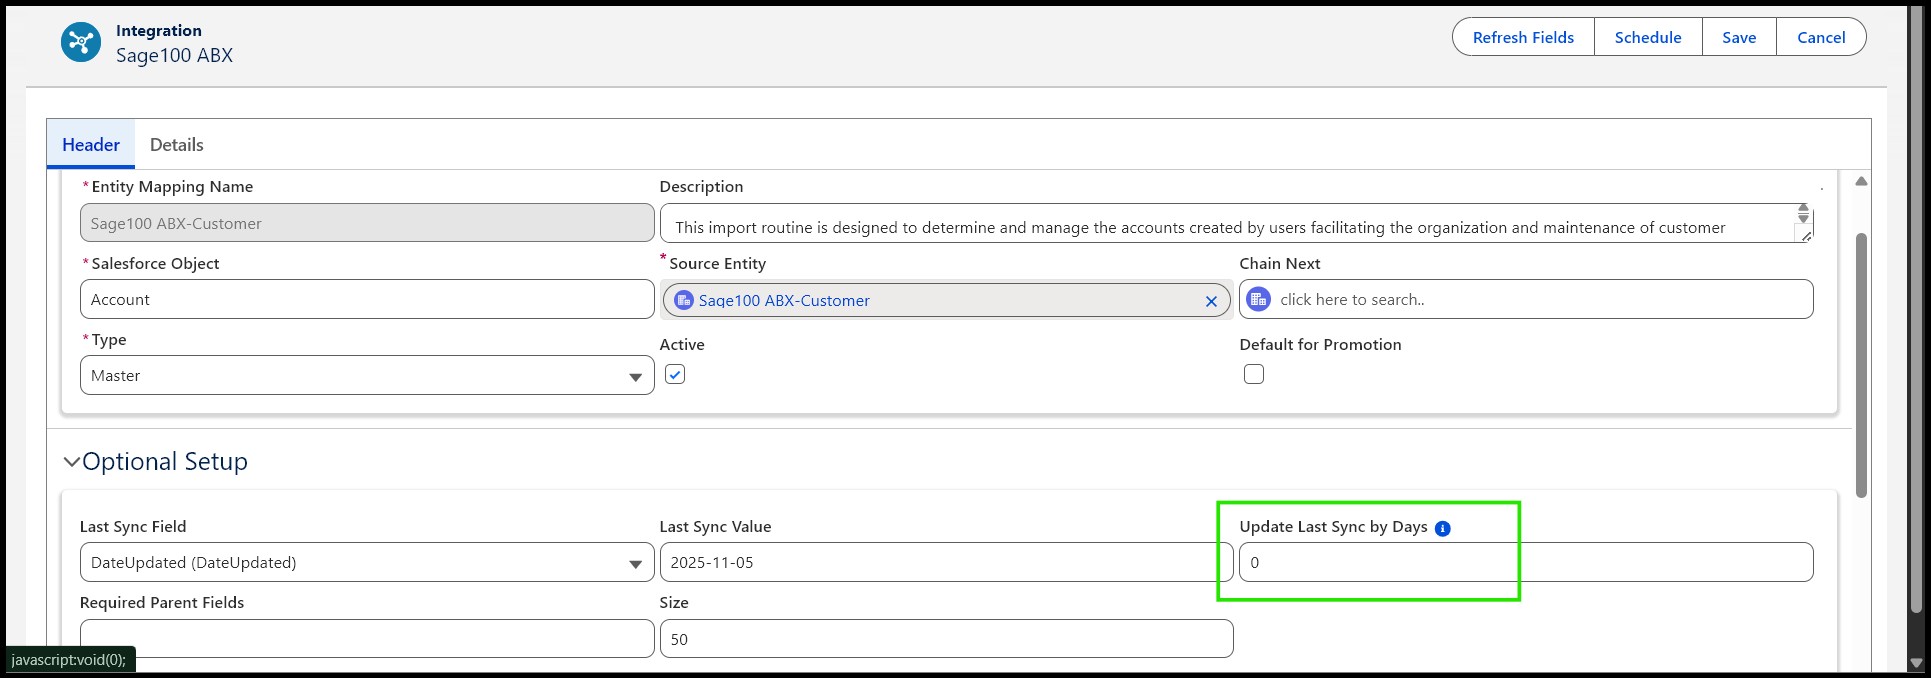1931x678 pixels.
Task: Click the Integration app icon in header
Action: click(81, 42)
